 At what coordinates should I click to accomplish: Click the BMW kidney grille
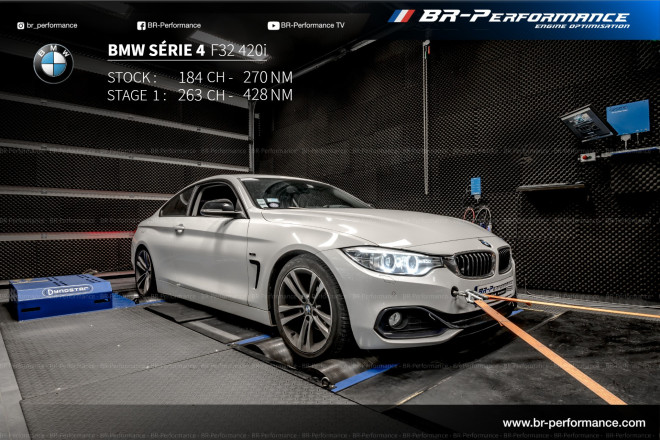click(475, 263)
